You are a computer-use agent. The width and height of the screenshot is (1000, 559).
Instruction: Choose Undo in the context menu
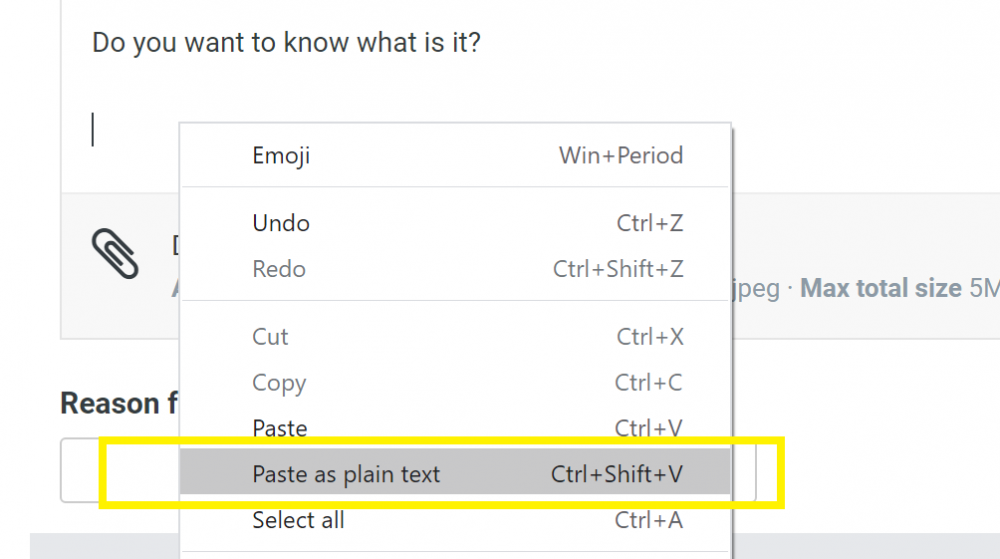click(281, 223)
